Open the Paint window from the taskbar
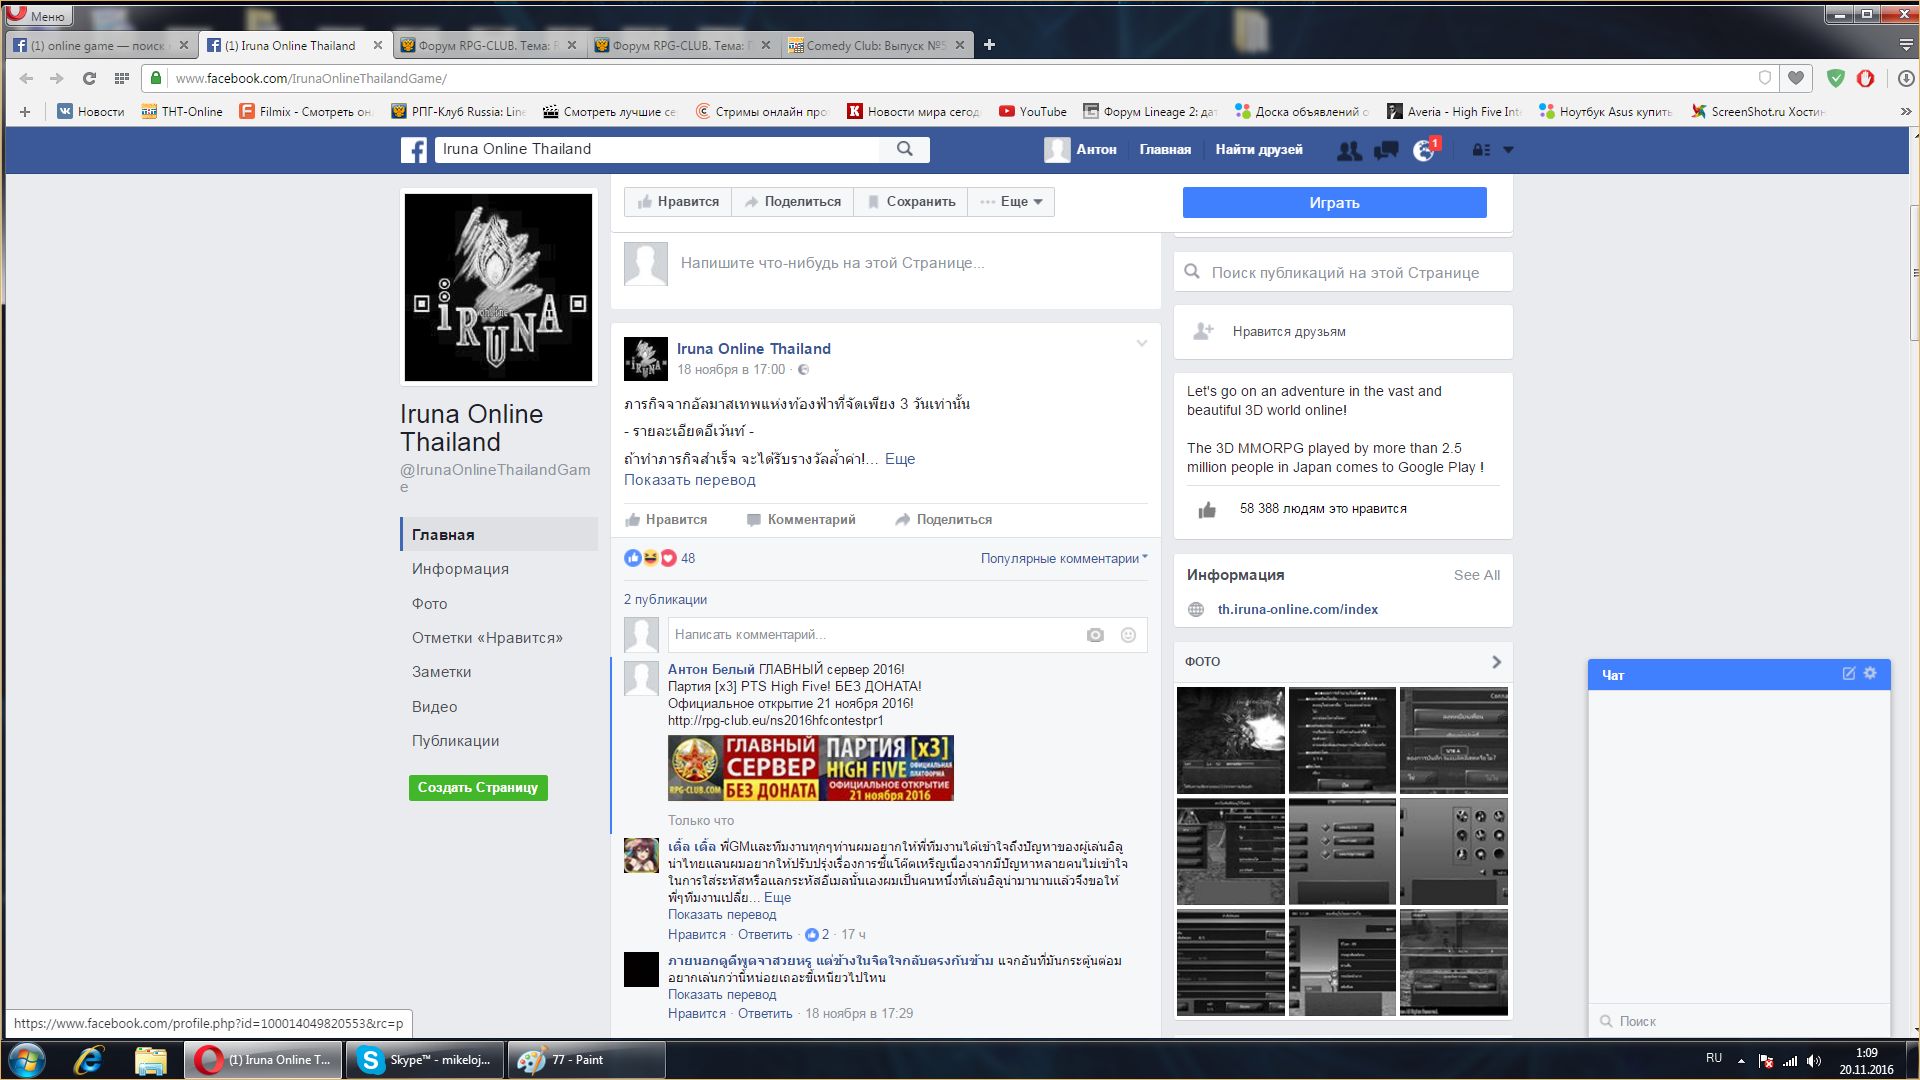Viewport: 1920px width, 1080px height. [587, 1060]
